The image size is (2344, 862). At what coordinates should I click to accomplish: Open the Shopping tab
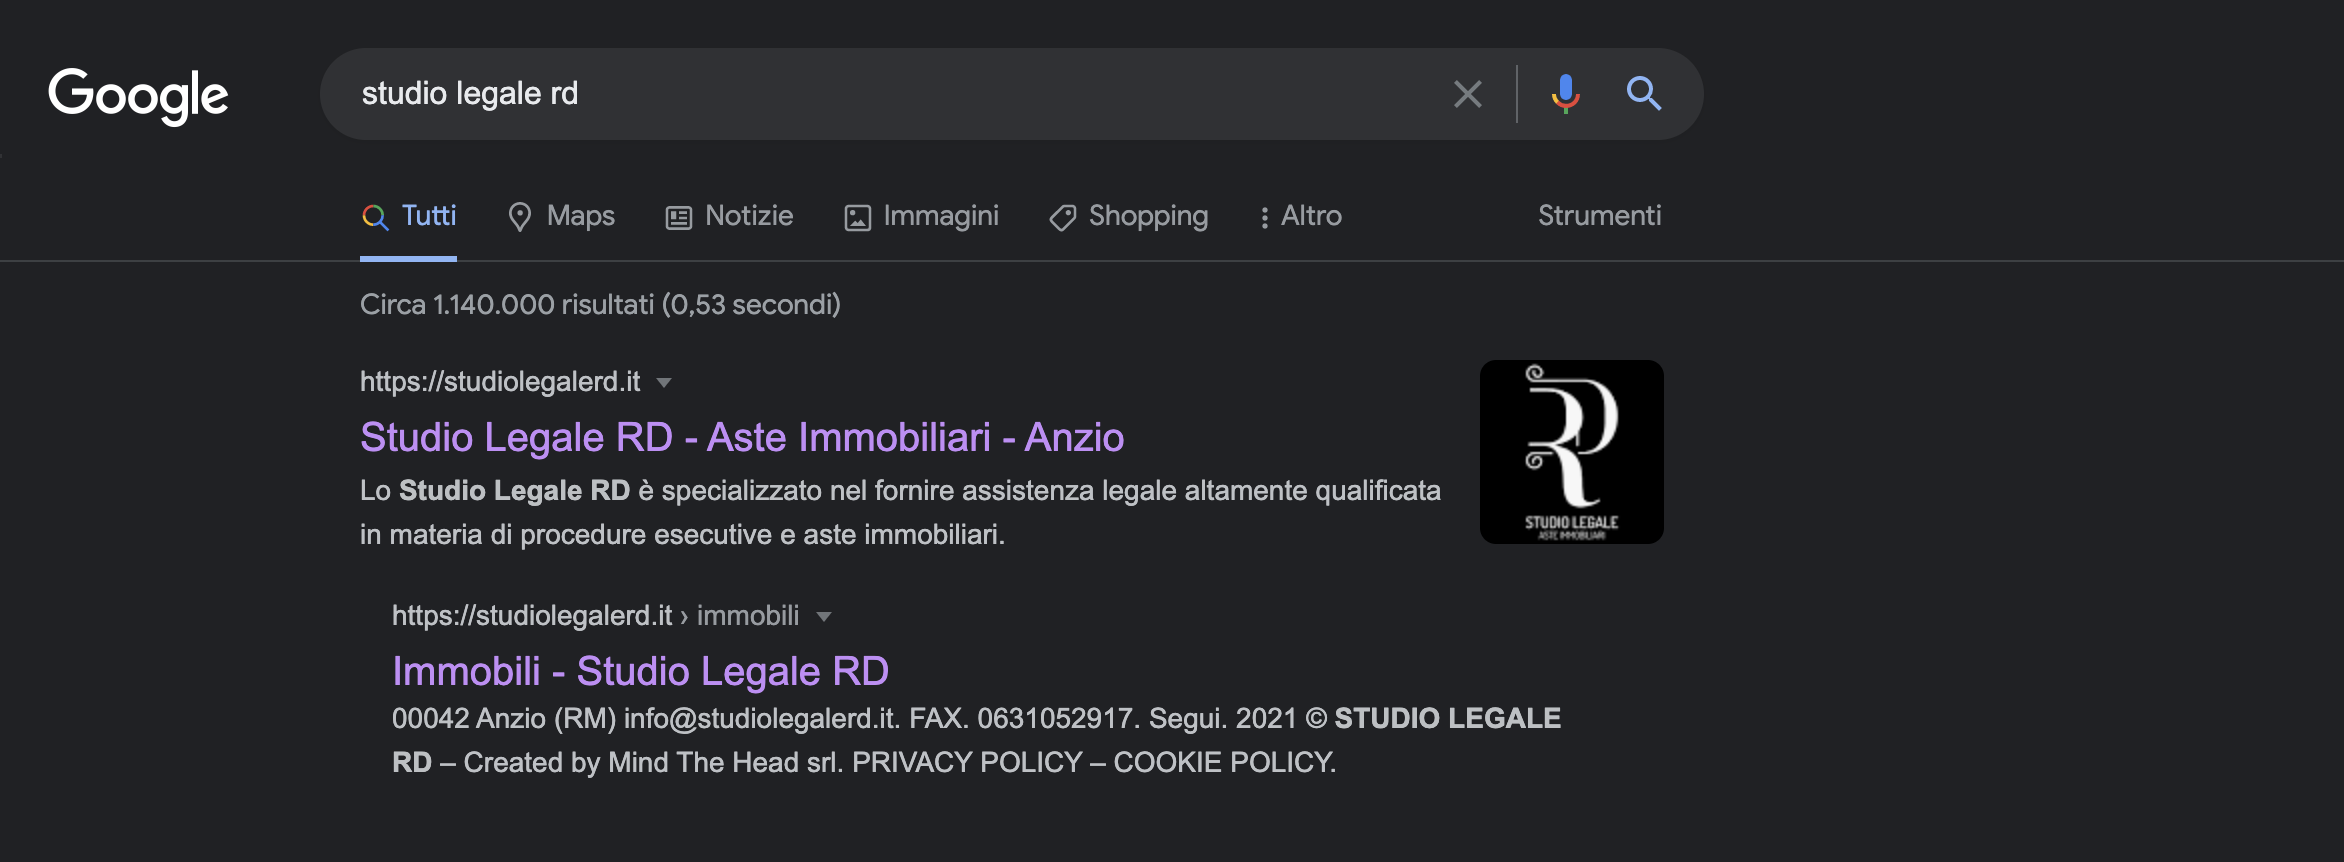point(1128,216)
